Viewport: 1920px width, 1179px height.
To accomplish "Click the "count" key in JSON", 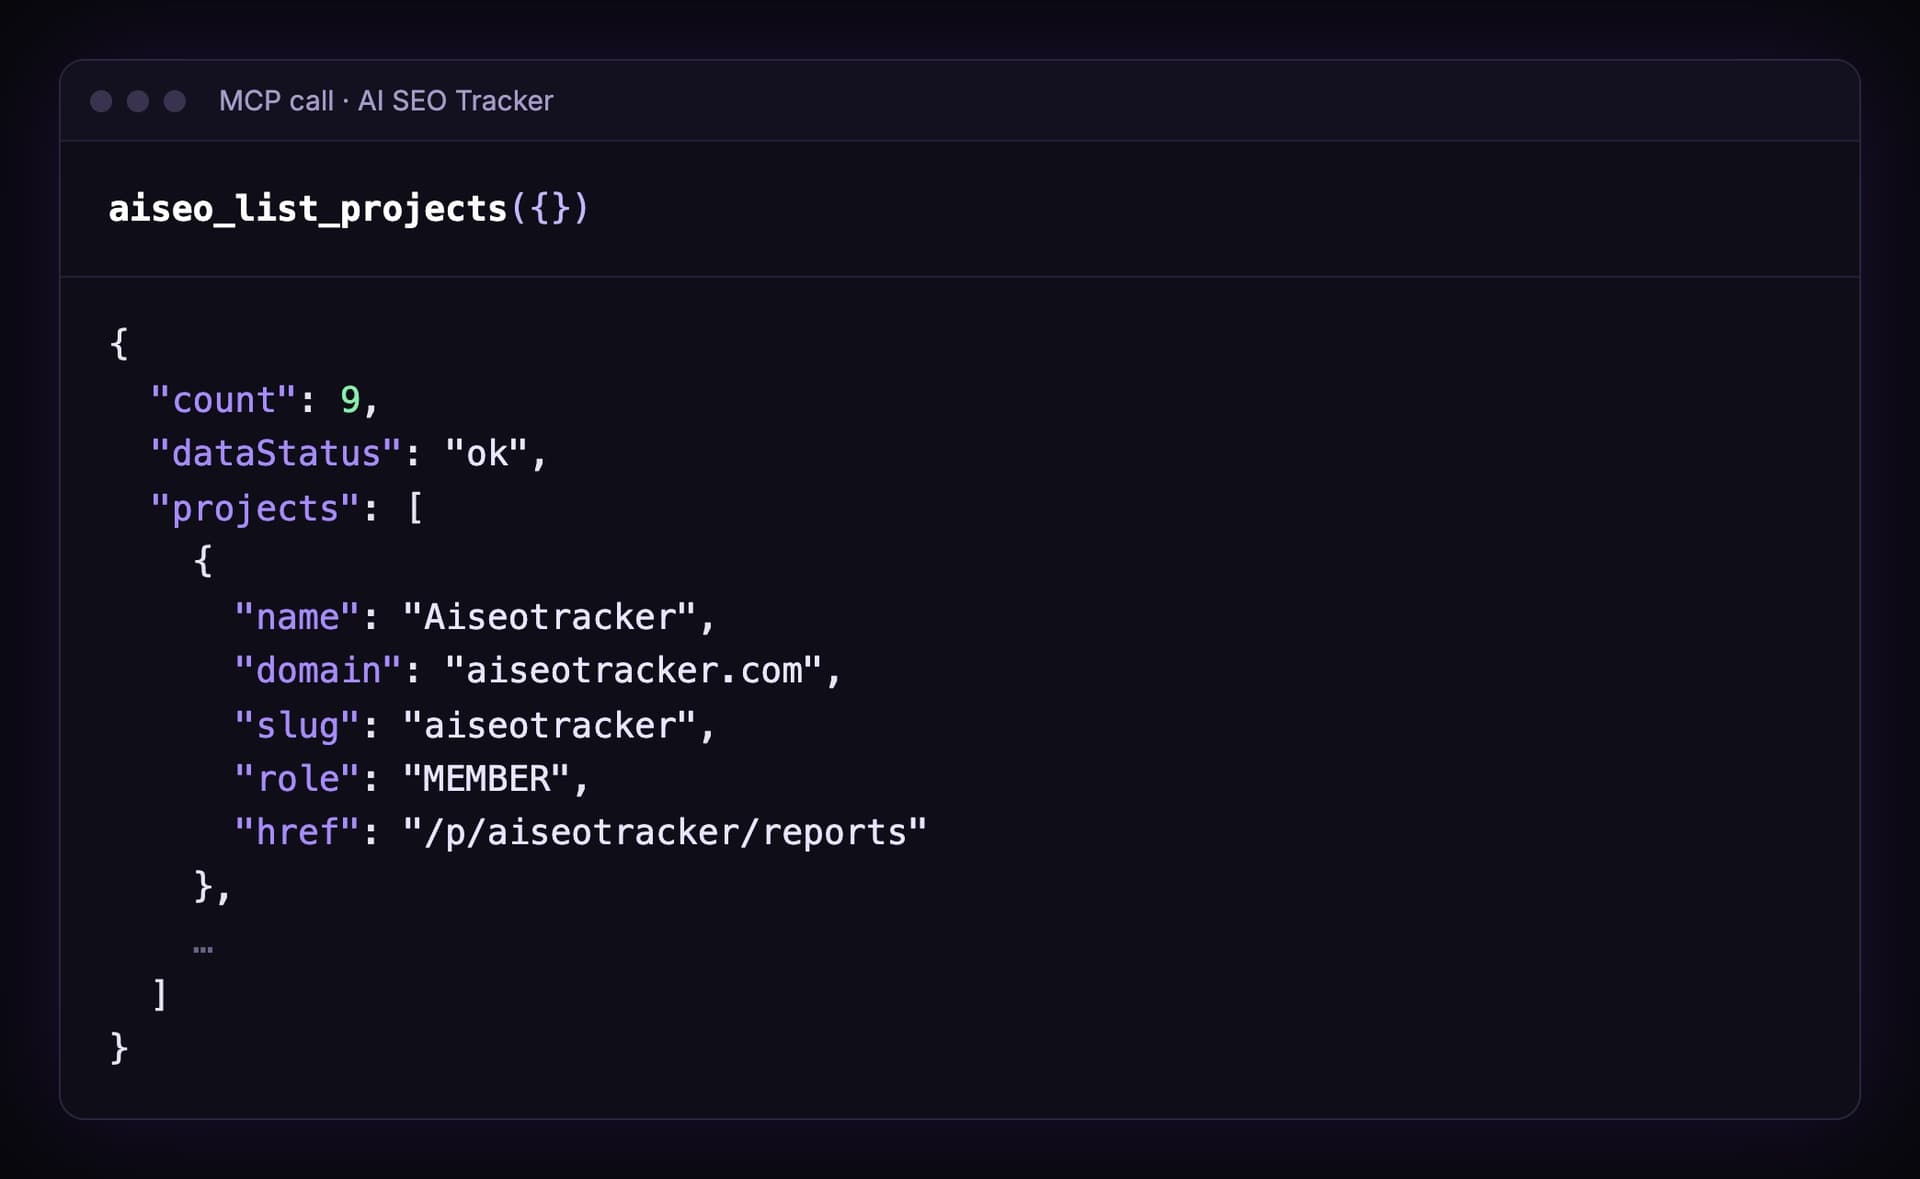I will click(223, 400).
